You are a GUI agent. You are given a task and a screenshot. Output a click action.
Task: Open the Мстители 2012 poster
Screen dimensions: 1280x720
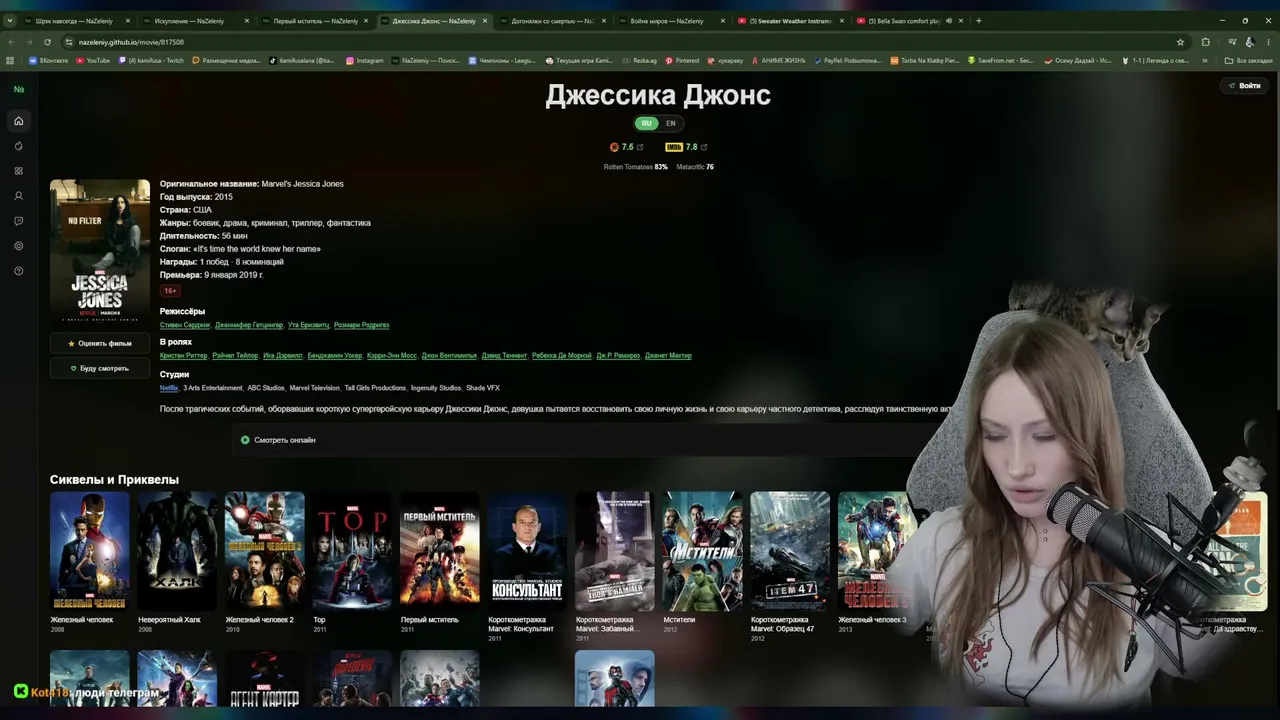(x=702, y=550)
